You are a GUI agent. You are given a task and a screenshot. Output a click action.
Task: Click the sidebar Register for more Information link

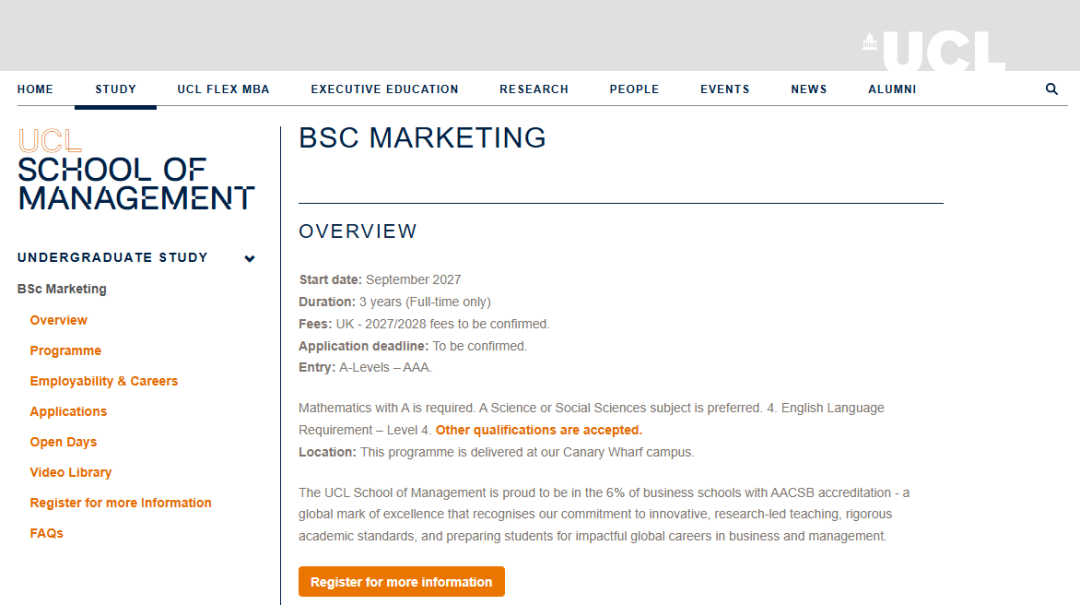pos(121,503)
